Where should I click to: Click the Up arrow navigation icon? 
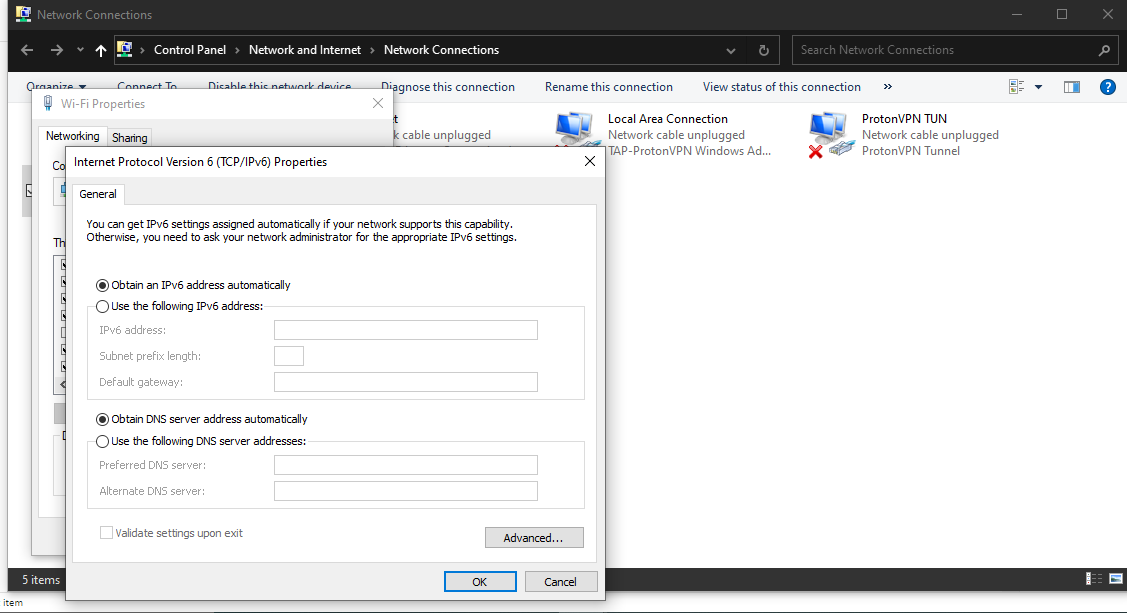tap(101, 50)
